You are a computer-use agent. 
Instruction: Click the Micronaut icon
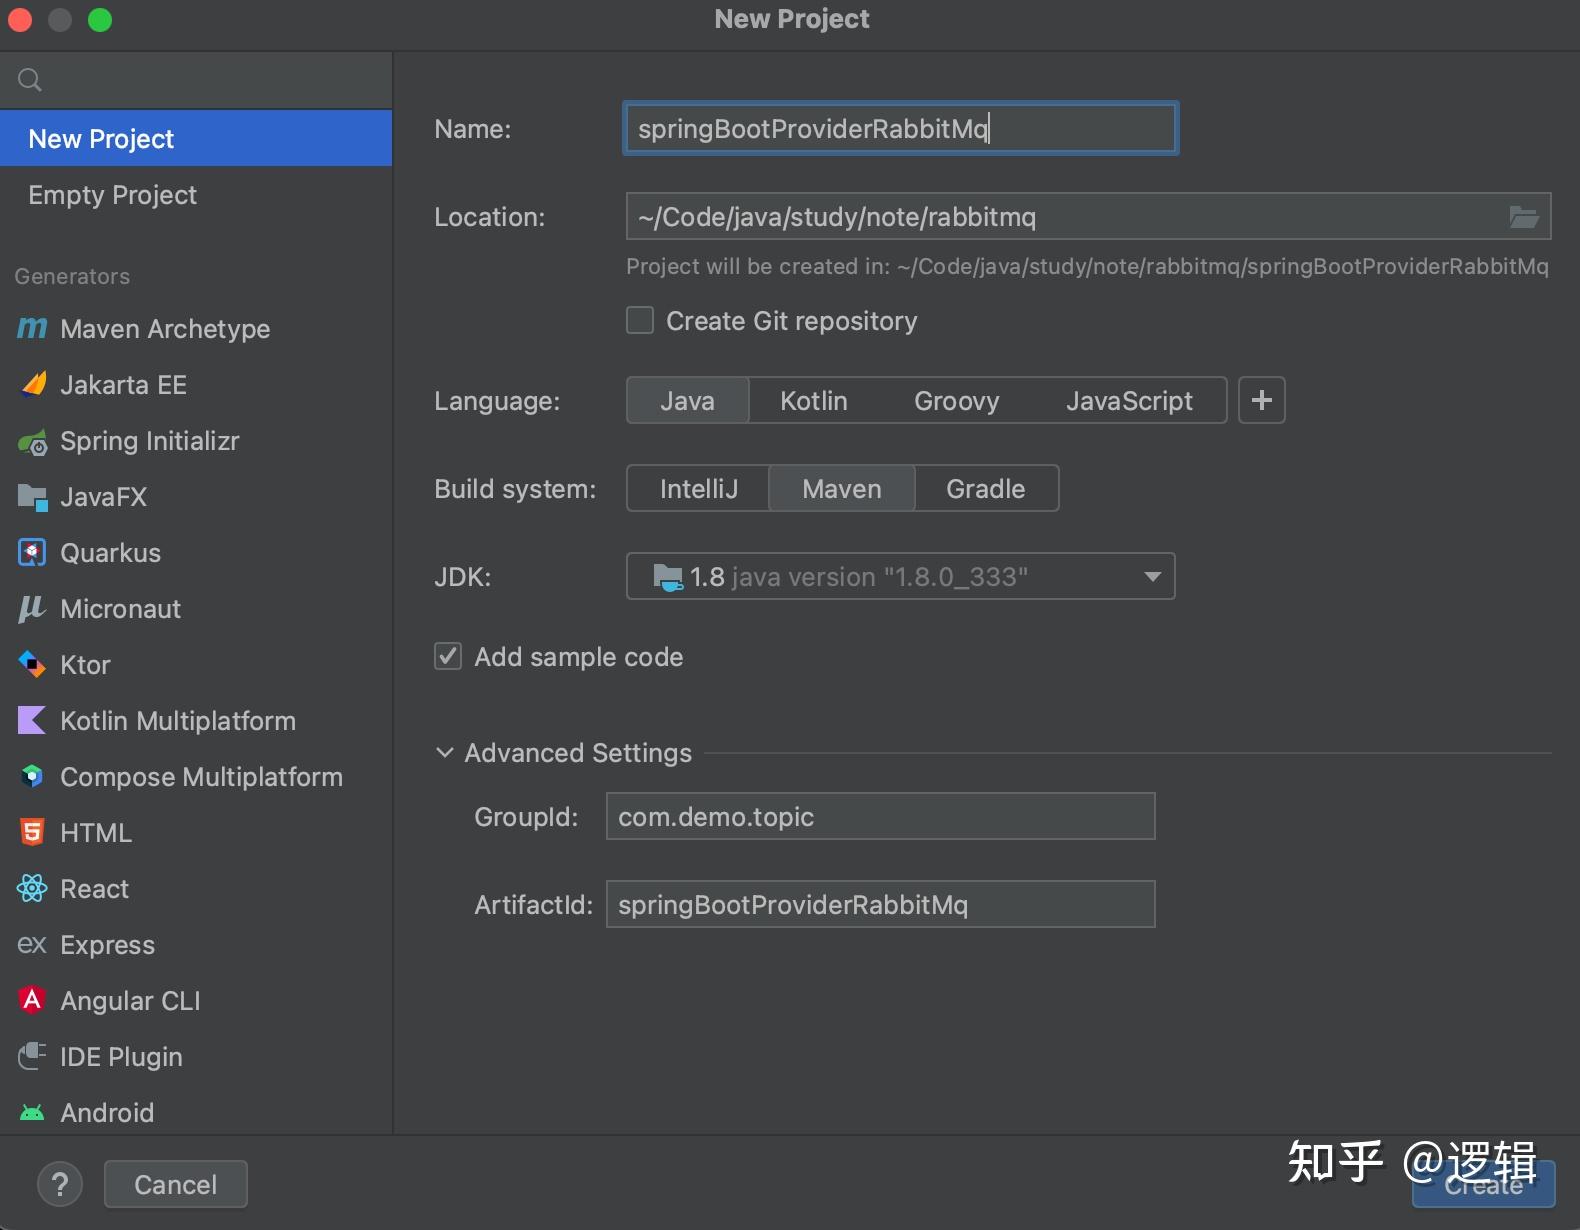pos(32,609)
